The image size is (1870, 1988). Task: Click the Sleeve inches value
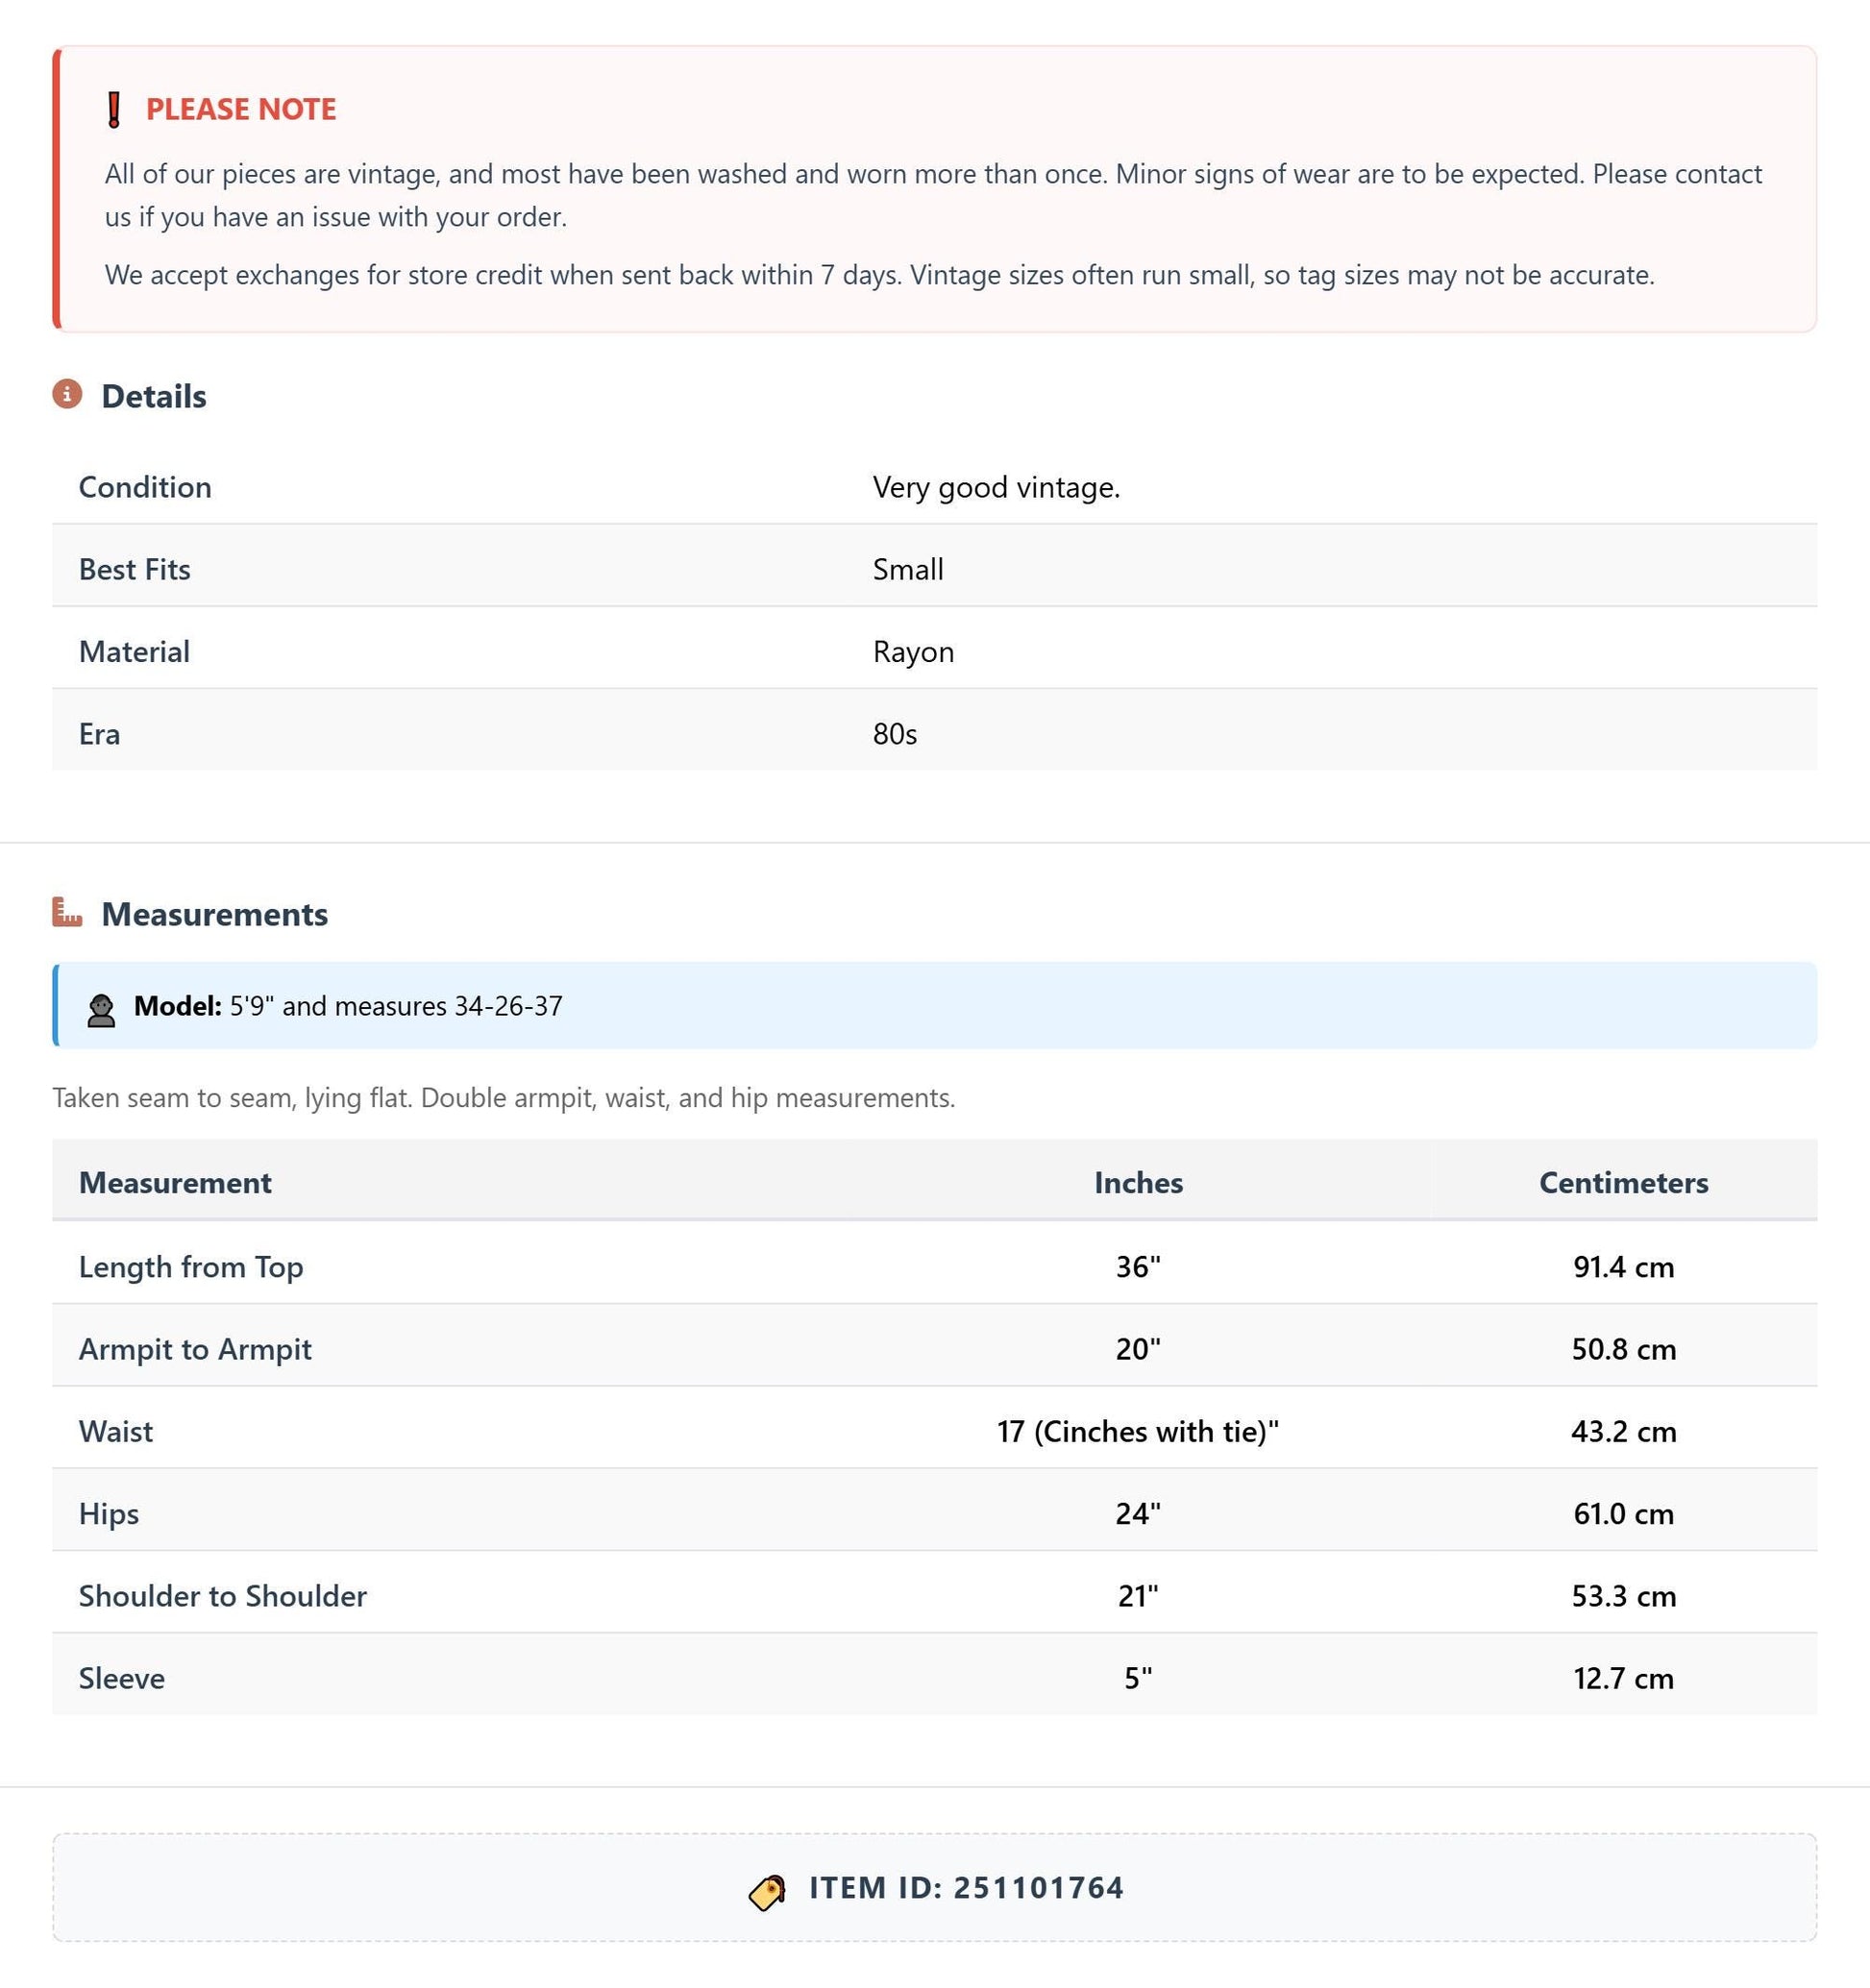tap(1138, 1677)
